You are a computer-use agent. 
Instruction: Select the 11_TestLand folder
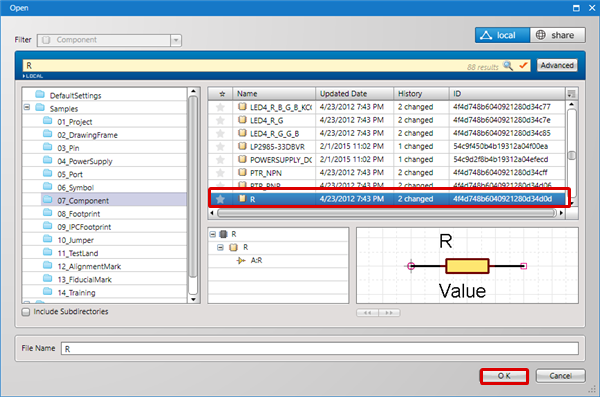point(78,253)
